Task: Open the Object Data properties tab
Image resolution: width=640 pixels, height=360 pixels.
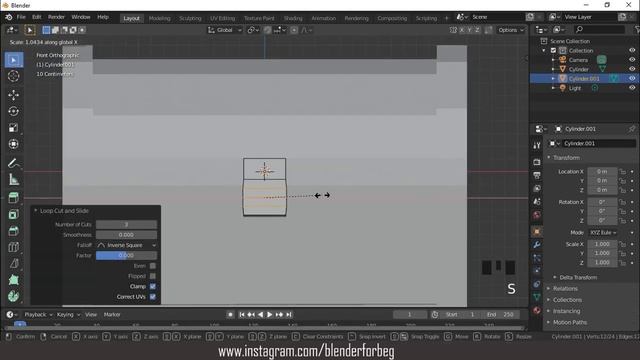Action: (537, 297)
